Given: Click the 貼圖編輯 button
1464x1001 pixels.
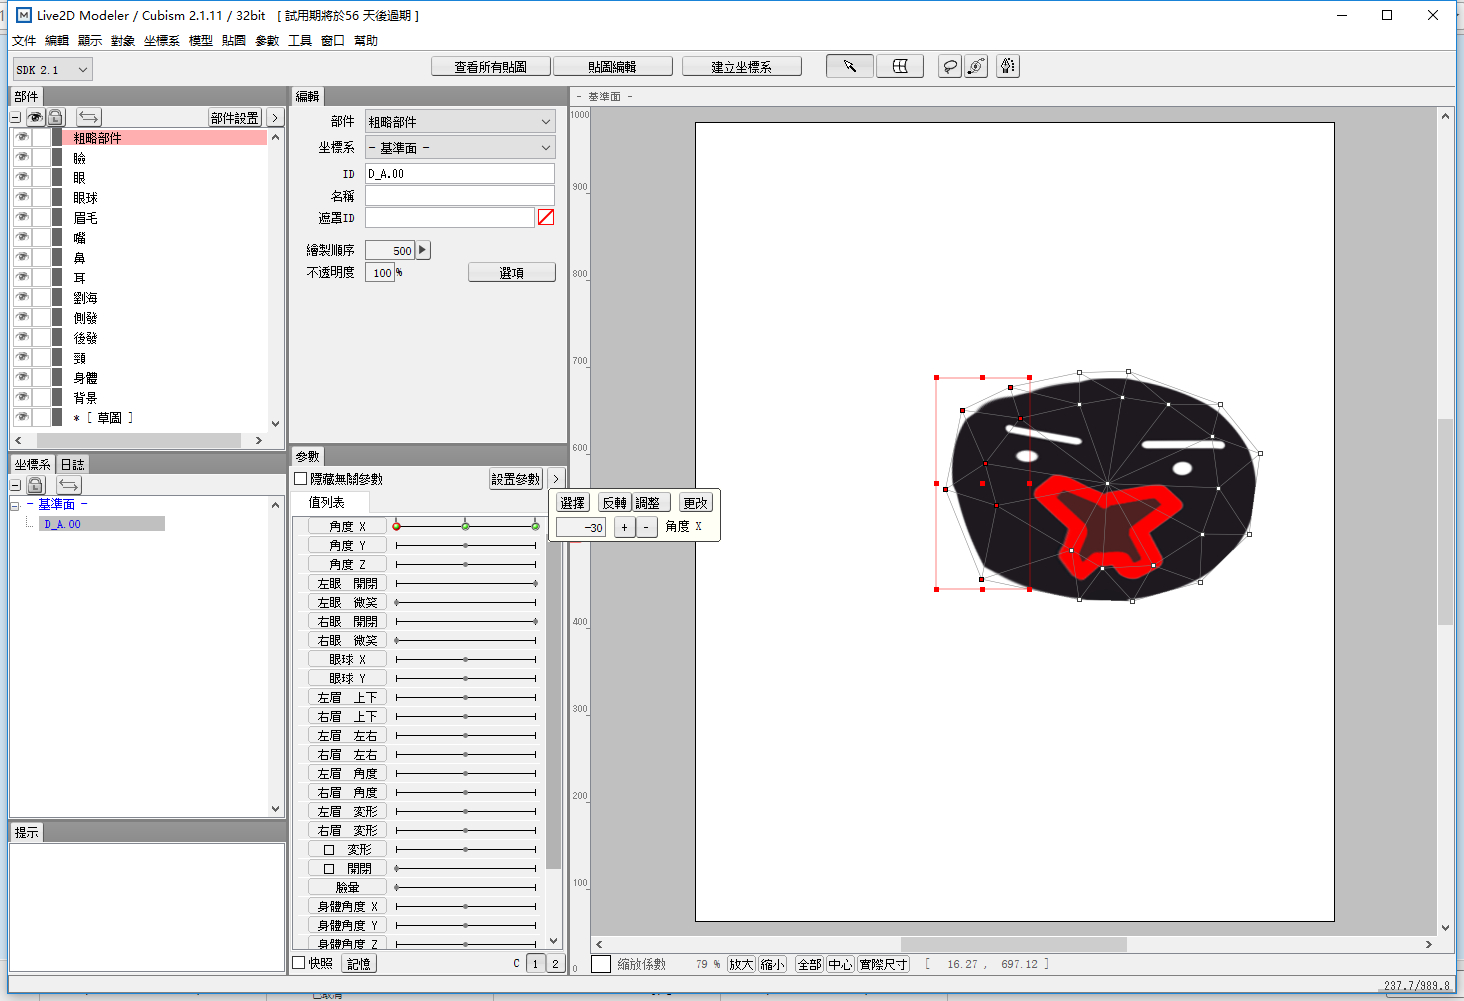Looking at the screenshot, I should point(613,67).
